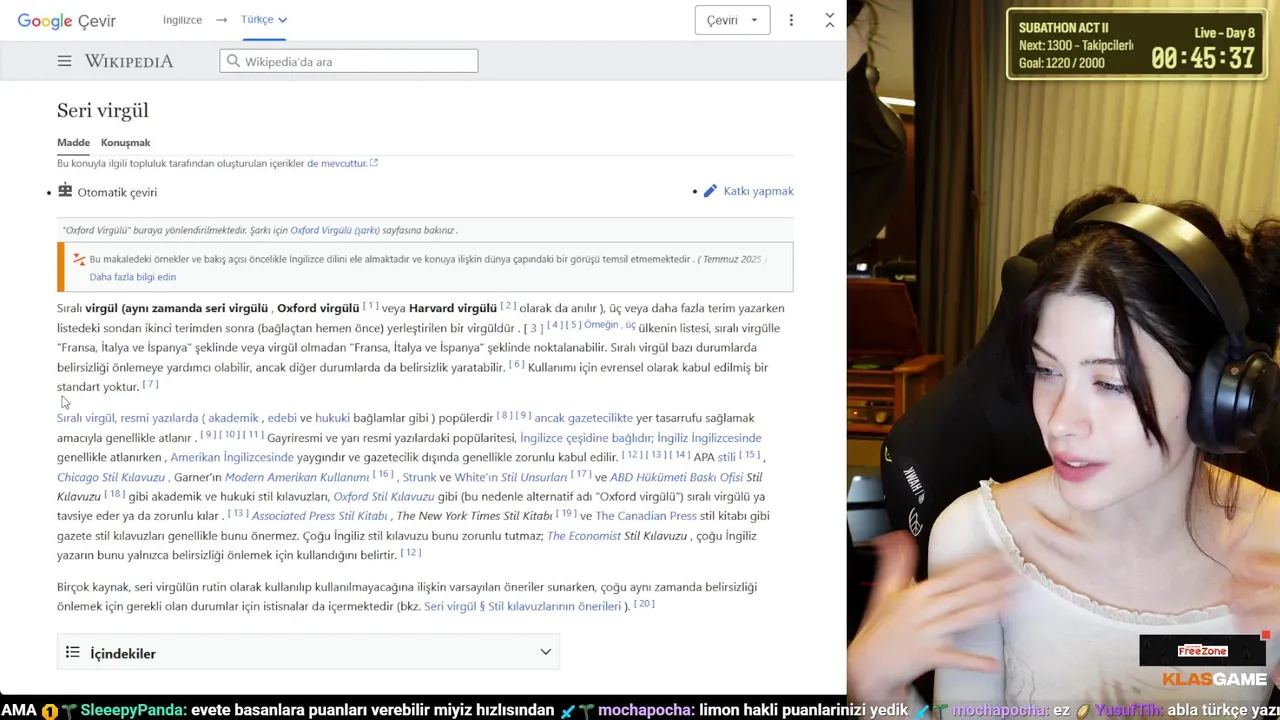
Task: Click the SUBATHON ACT II overlay title
Action: pos(1063,28)
